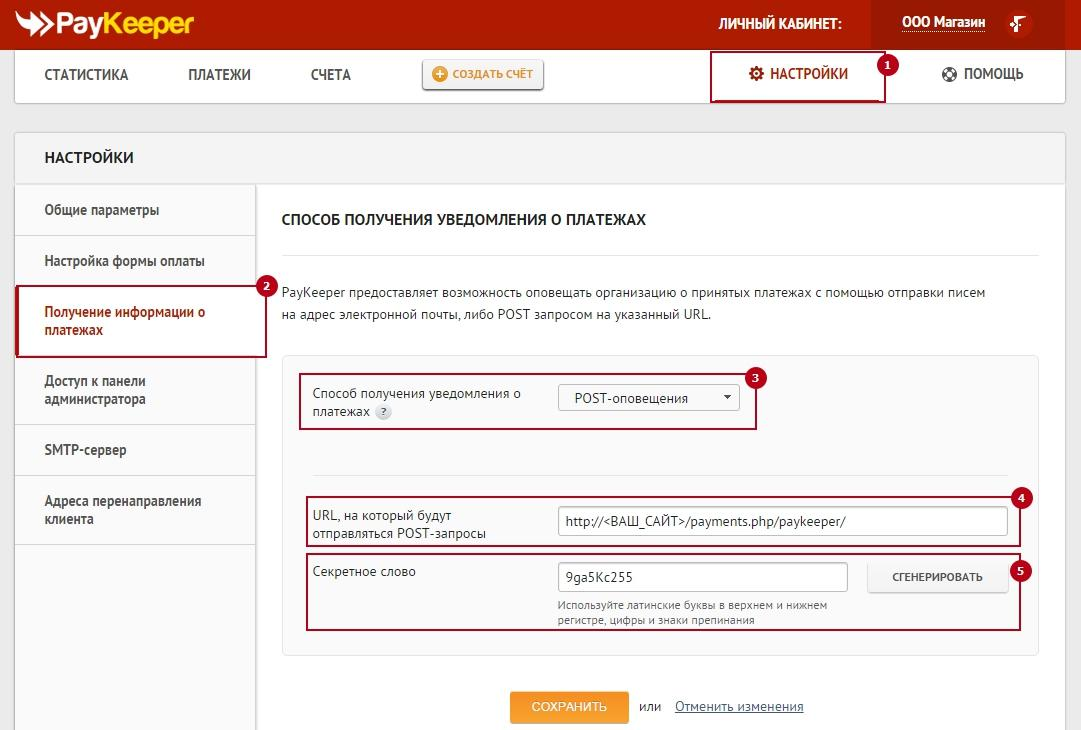Select Общие параметры in the sidebar
1081x730 pixels.
tap(102, 210)
